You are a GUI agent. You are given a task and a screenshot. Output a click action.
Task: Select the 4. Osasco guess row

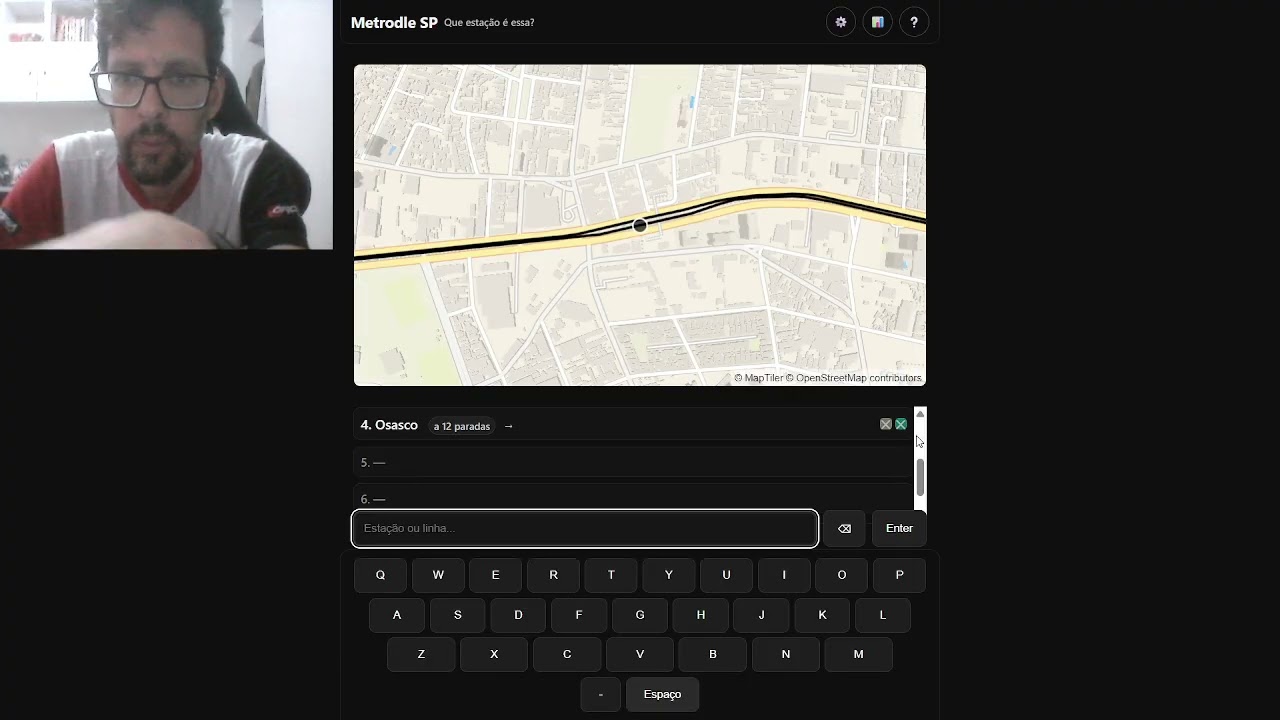click(634, 425)
